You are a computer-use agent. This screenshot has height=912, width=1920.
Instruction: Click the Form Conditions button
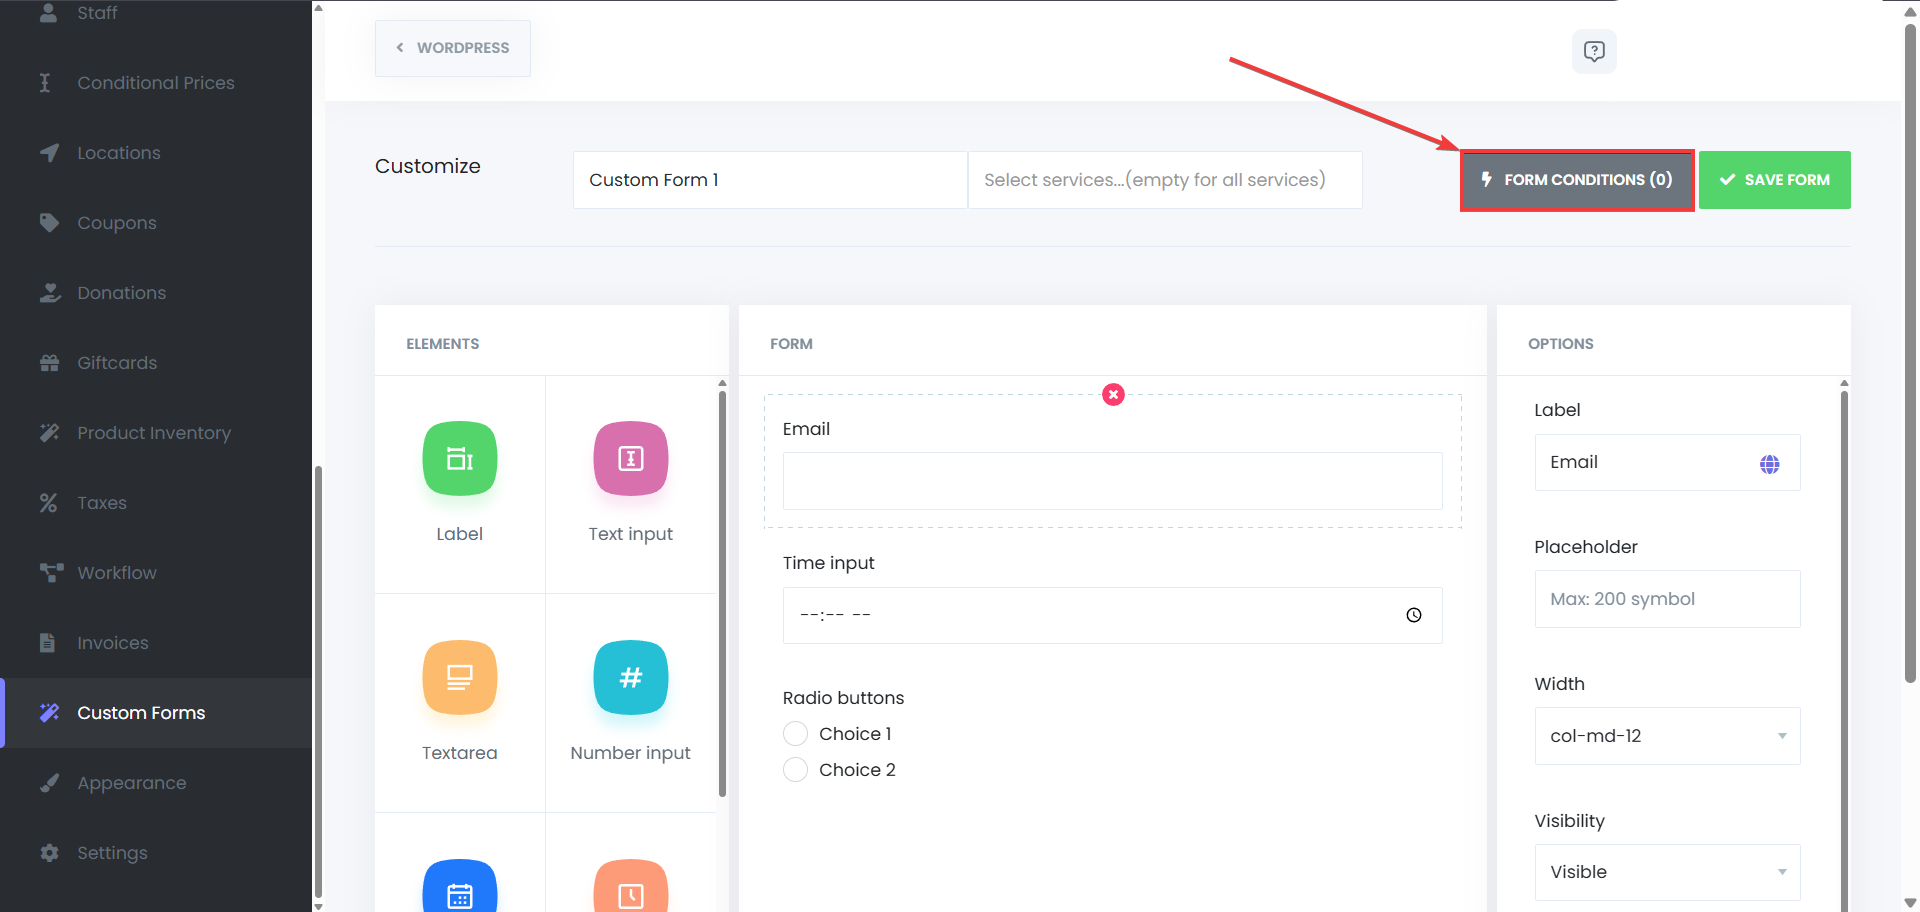pos(1577,180)
